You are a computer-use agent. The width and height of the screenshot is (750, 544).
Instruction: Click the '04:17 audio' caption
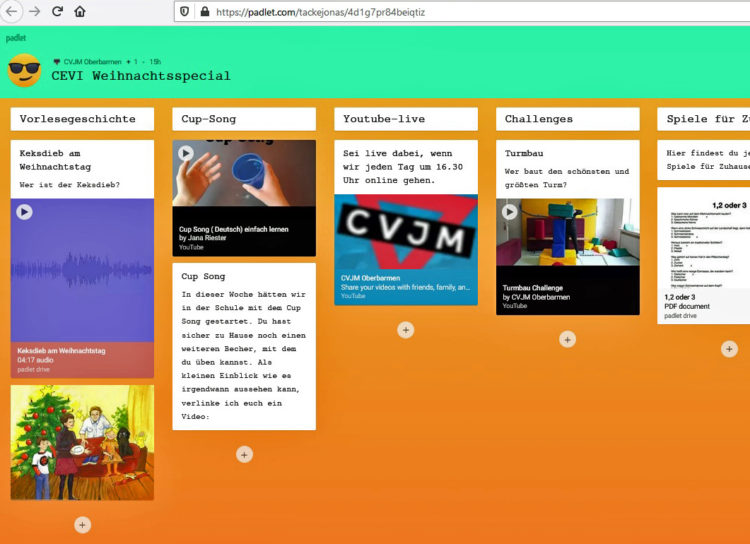35,360
